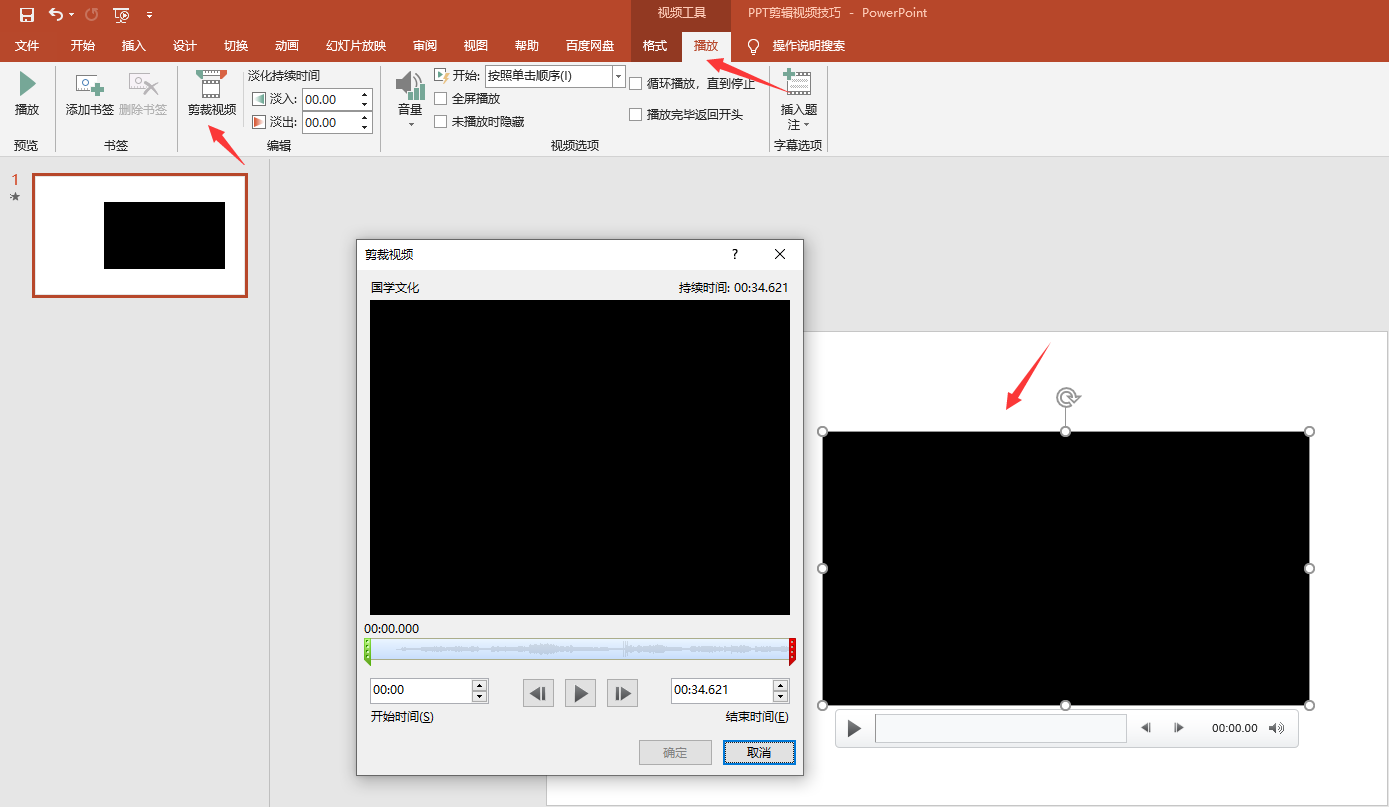Select the 播放 video tools tab
Viewport: 1389px width, 807px height.
tap(706, 46)
